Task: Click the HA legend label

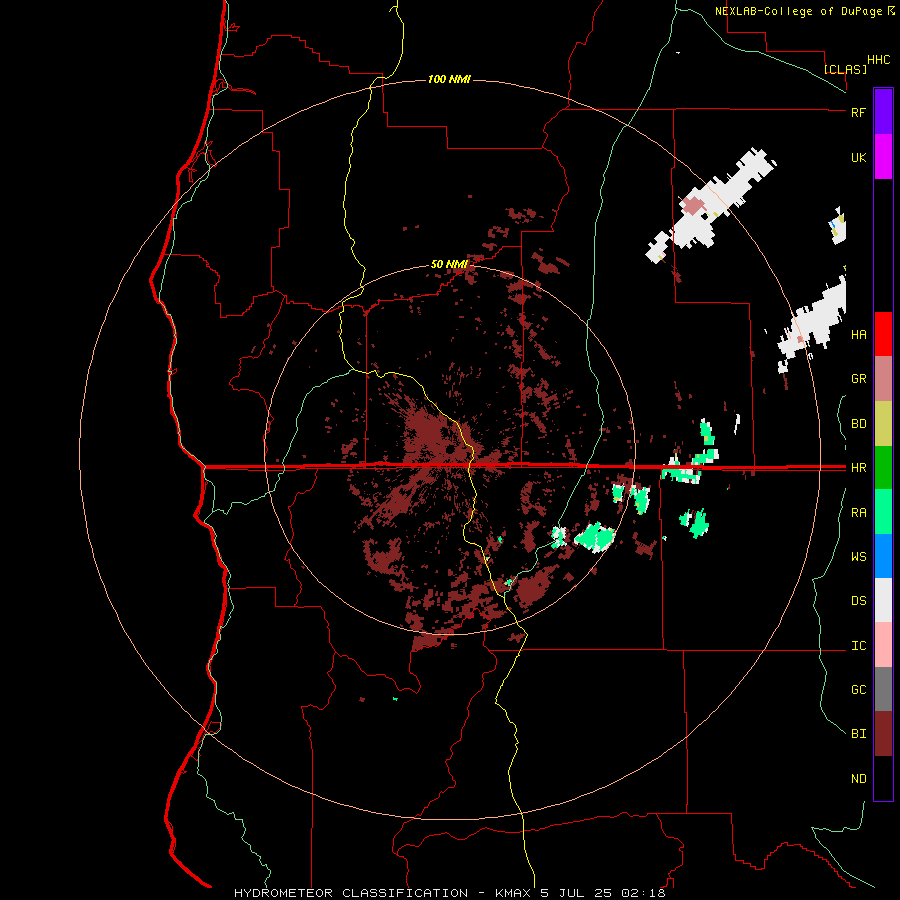Action: (858, 335)
